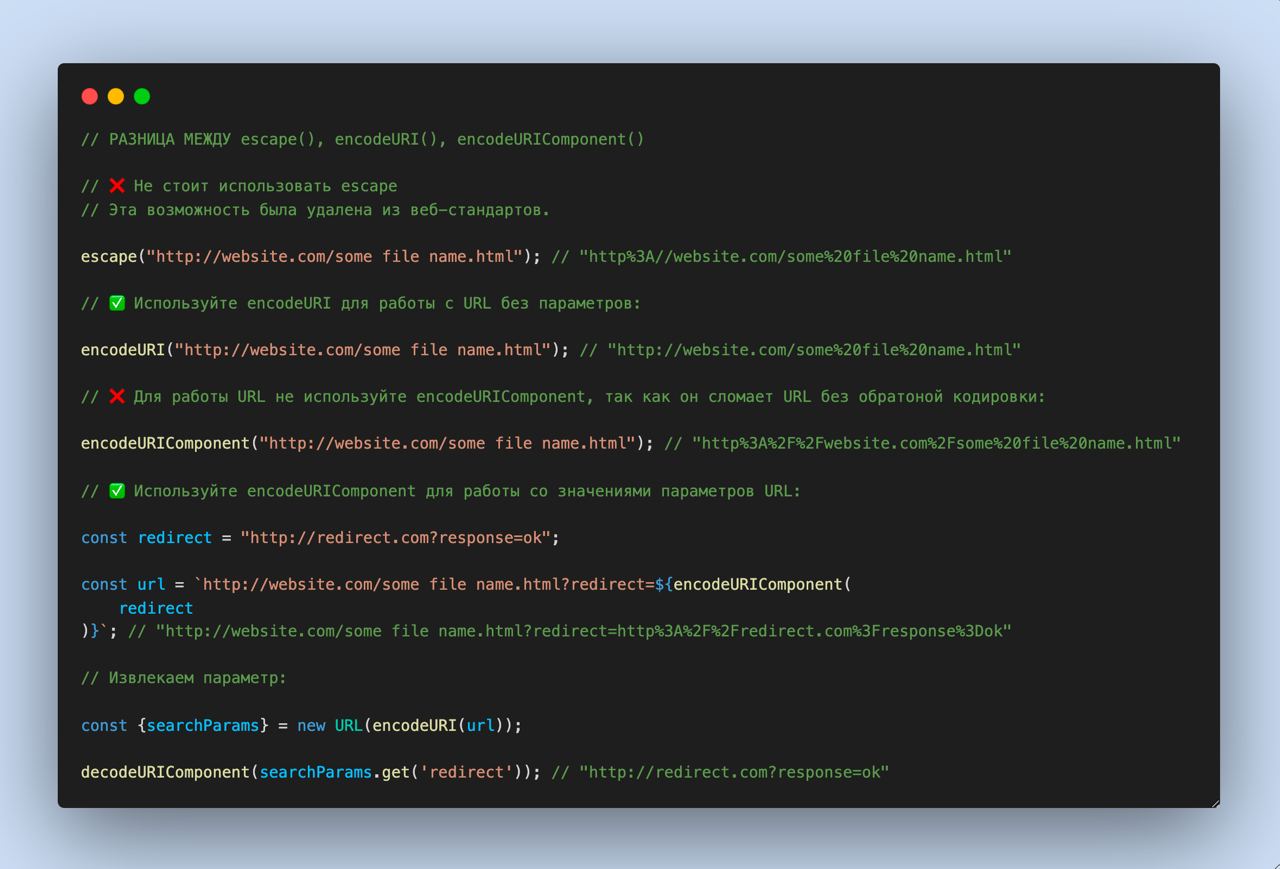
Task: Click the window resize grip corner
Action: pyautogui.click(x=1214, y=802)
